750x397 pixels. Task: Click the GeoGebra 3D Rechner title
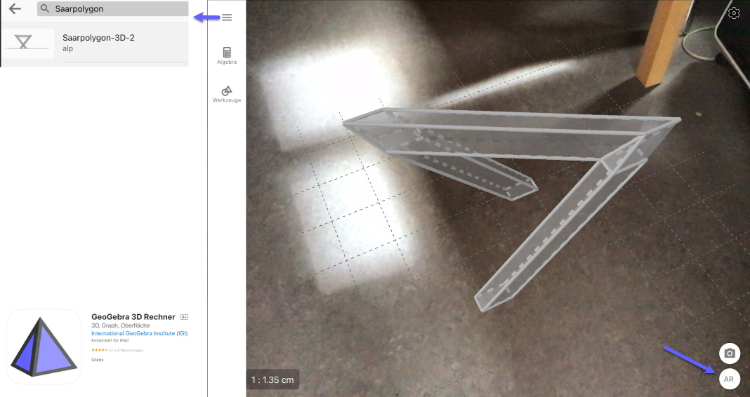click(133, 317)
